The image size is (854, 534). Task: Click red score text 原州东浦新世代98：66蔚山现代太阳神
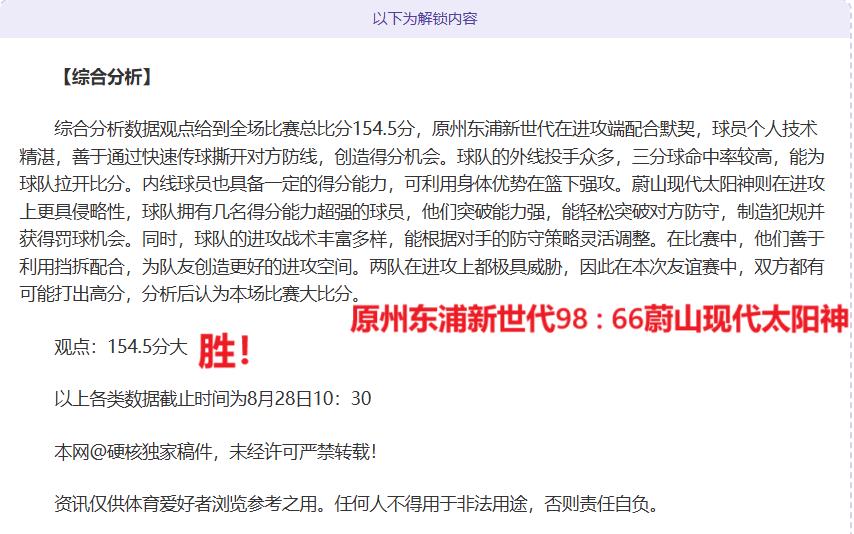[599, 319]
